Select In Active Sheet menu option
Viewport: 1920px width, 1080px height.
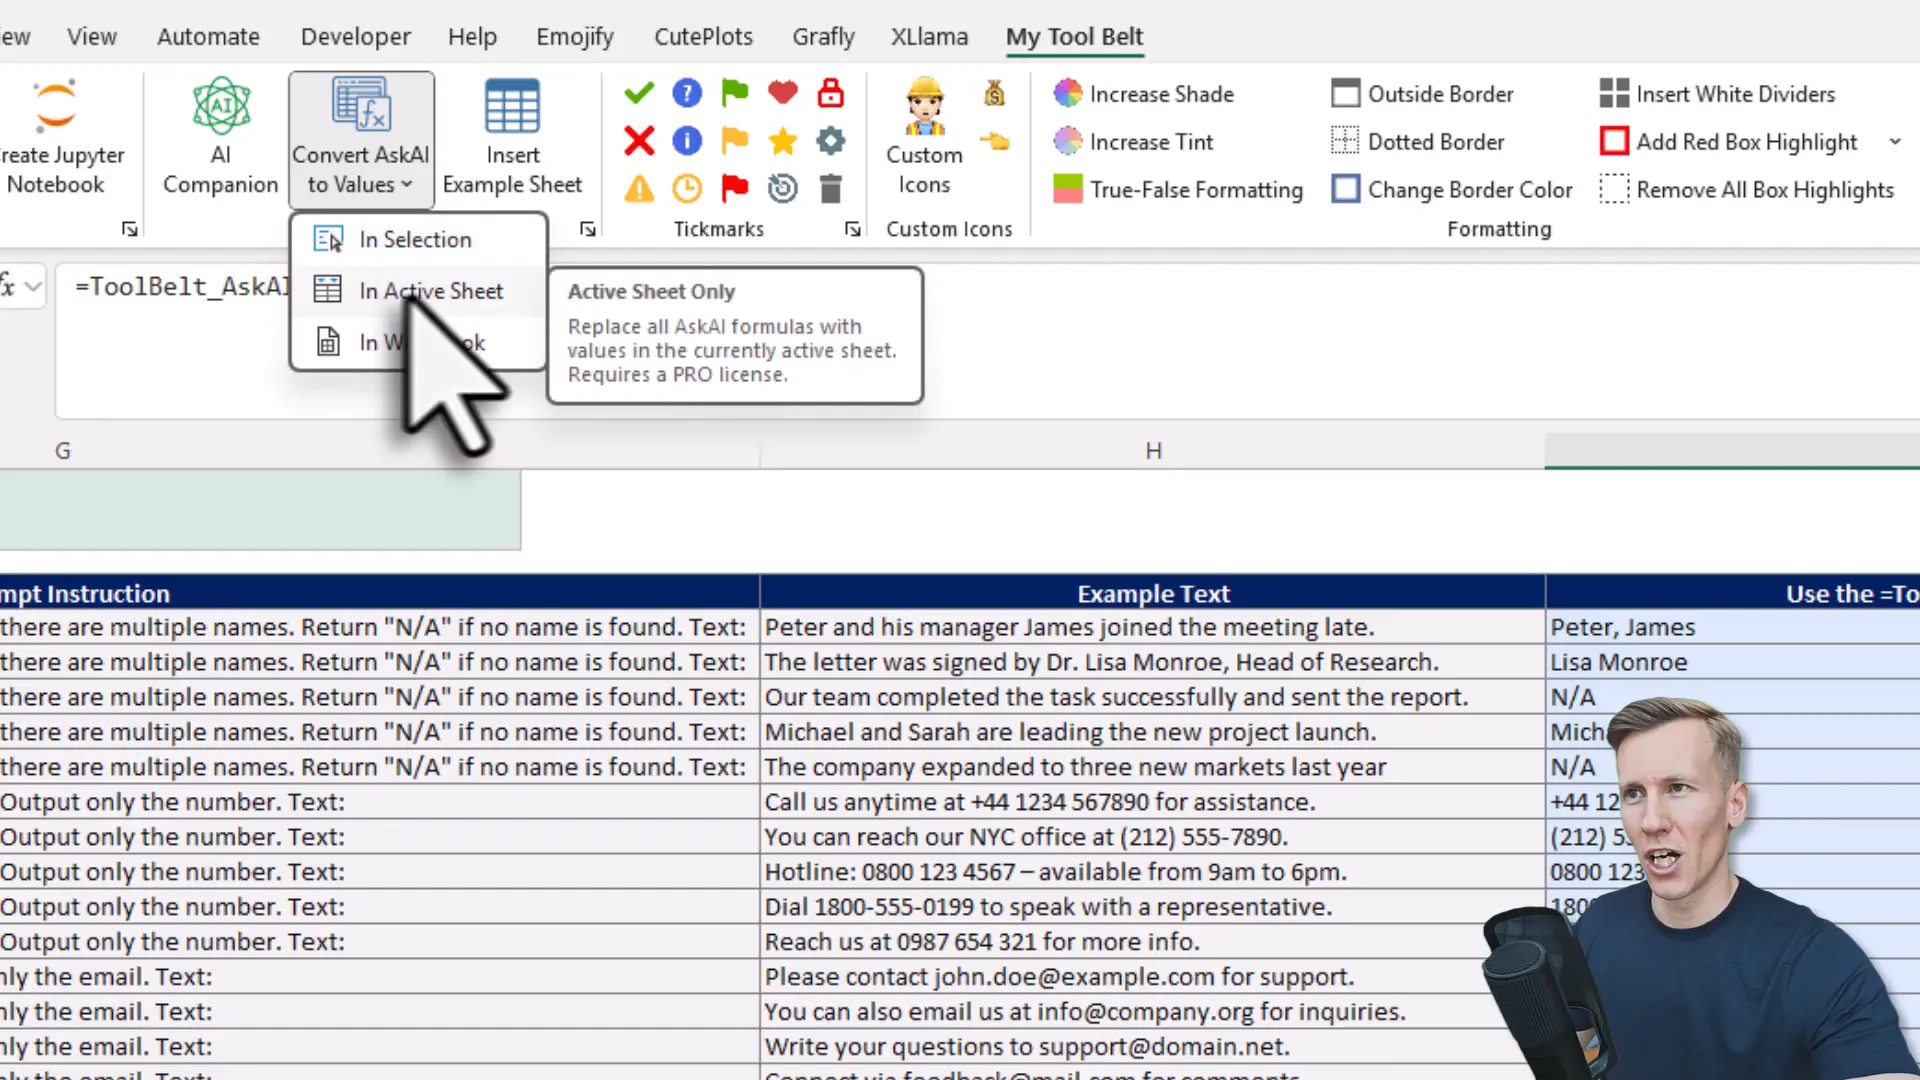pyautogui.click(x=431, y=291)
